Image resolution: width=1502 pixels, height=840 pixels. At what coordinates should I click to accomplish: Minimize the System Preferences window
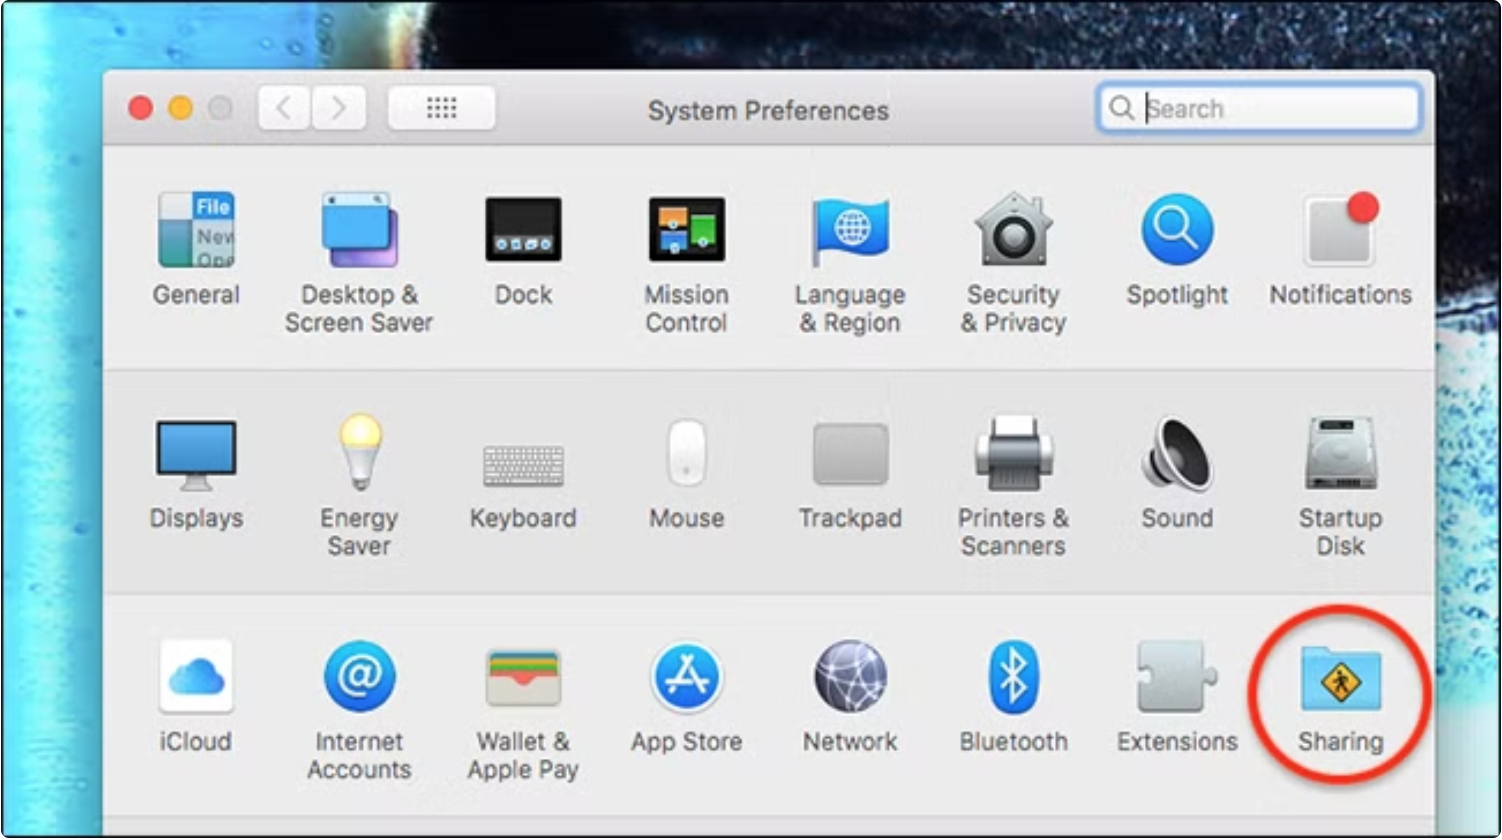click(180, 108)
